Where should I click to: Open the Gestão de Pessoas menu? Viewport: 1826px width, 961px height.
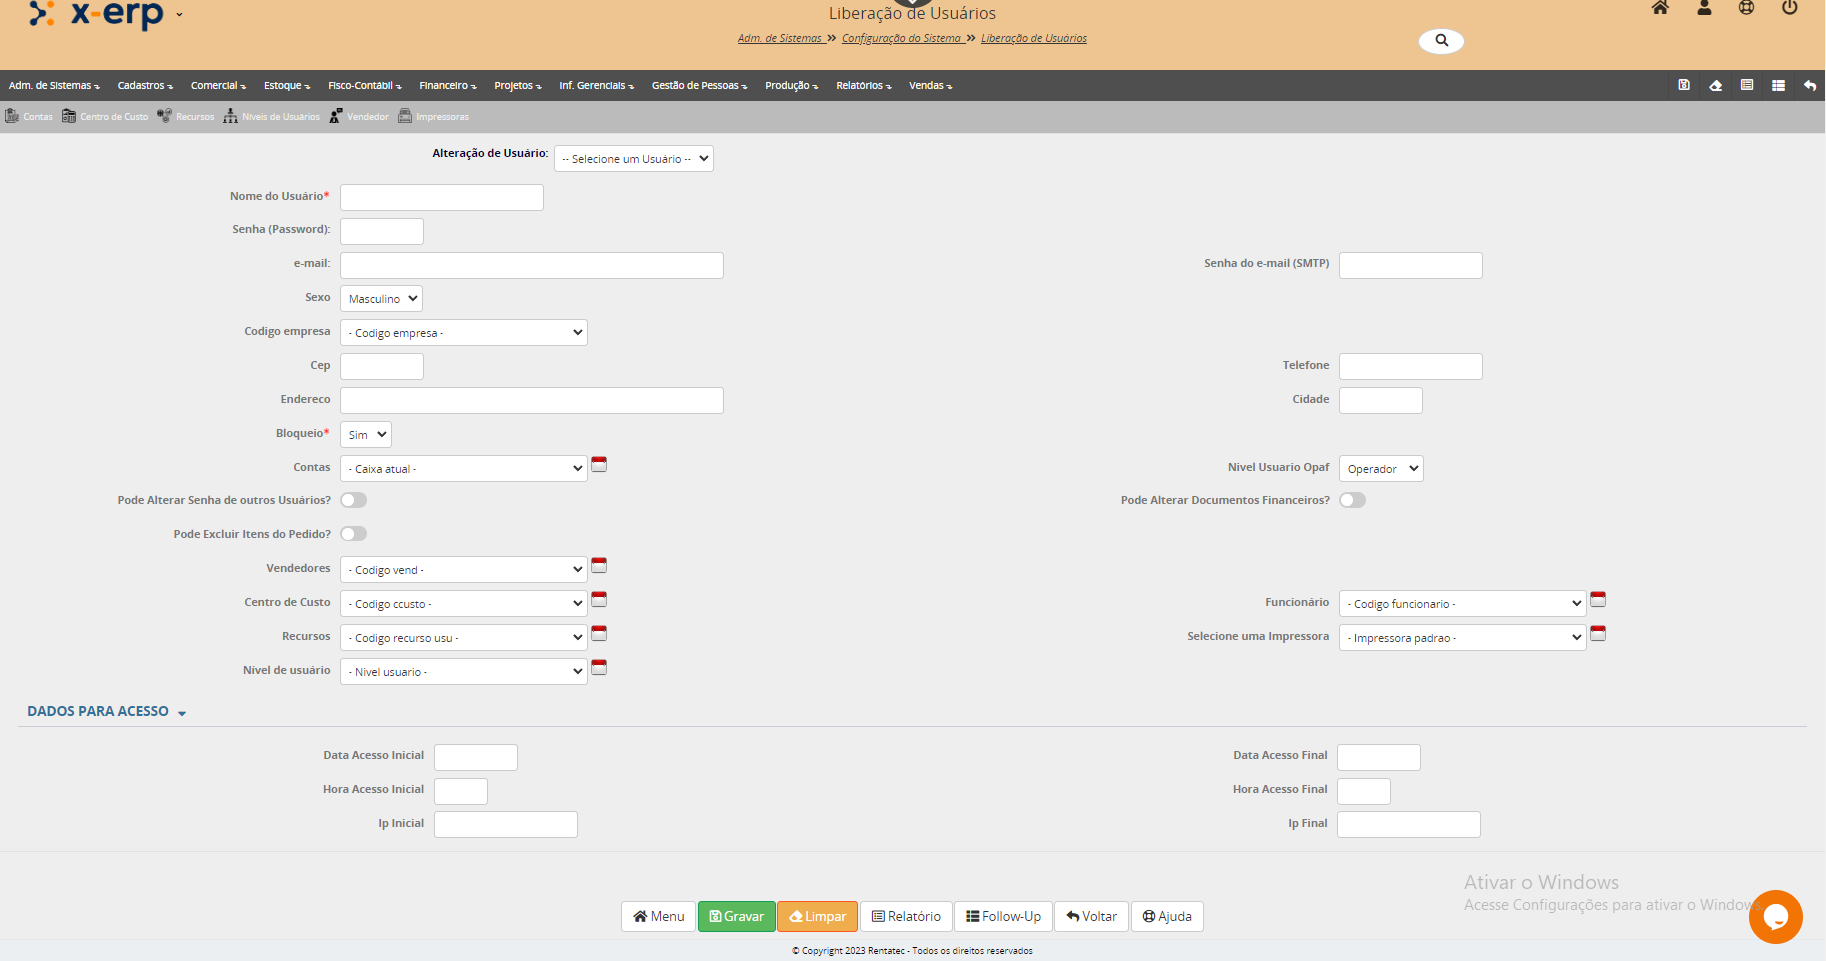(x=699, y=86)
